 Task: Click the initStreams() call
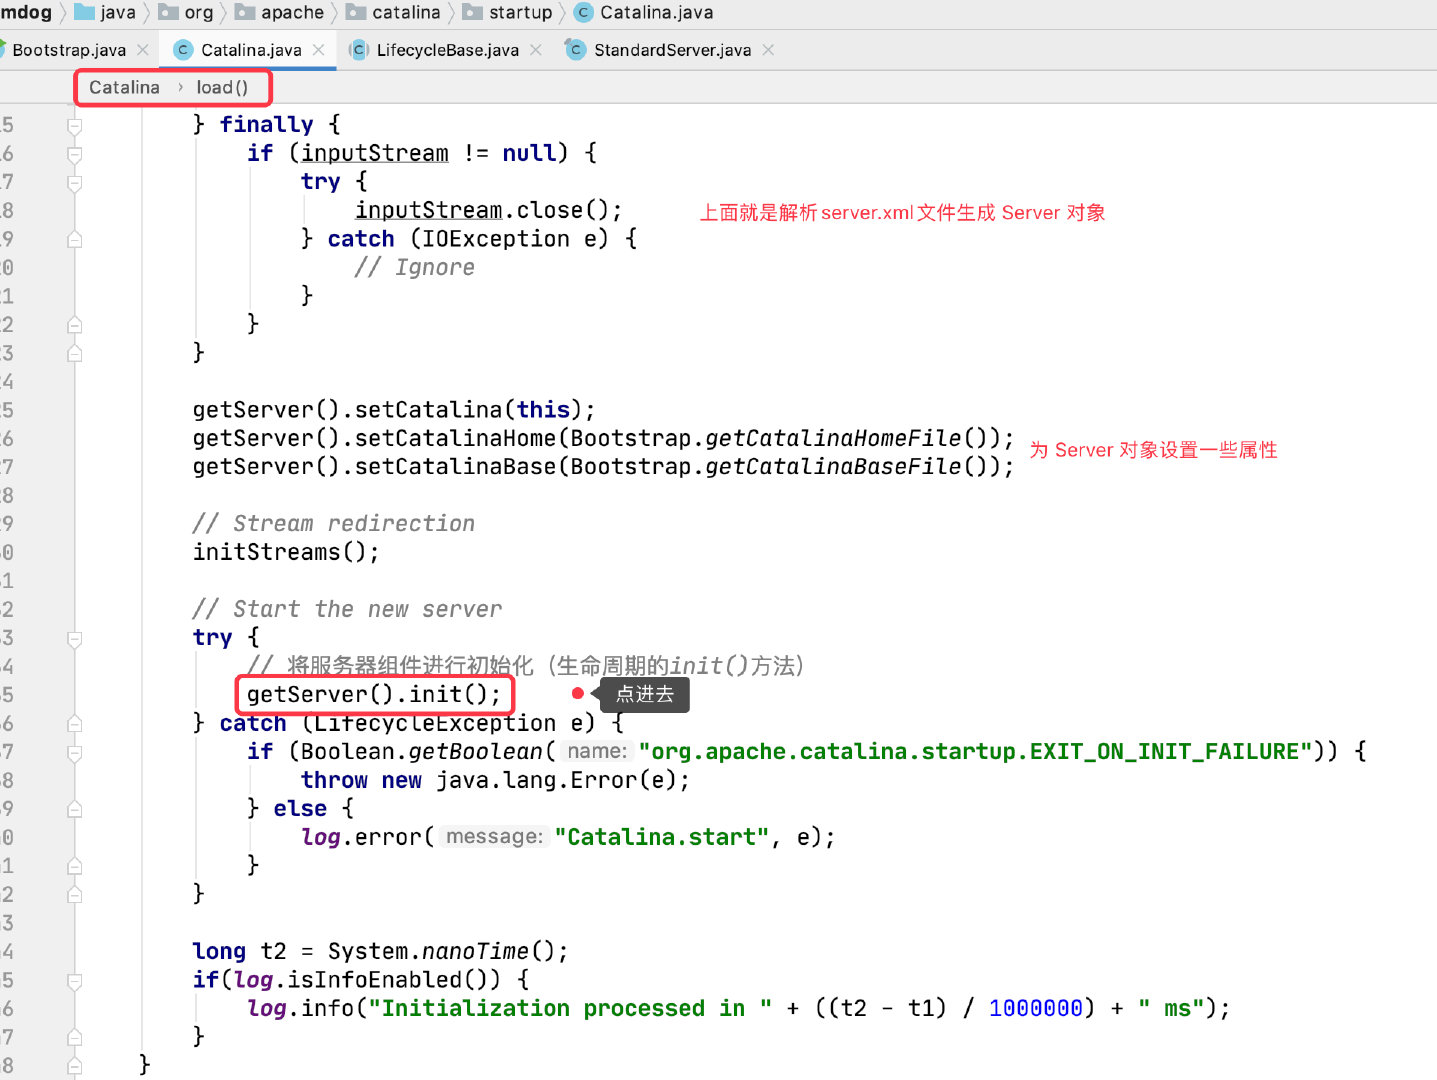(x=286, y=552)
